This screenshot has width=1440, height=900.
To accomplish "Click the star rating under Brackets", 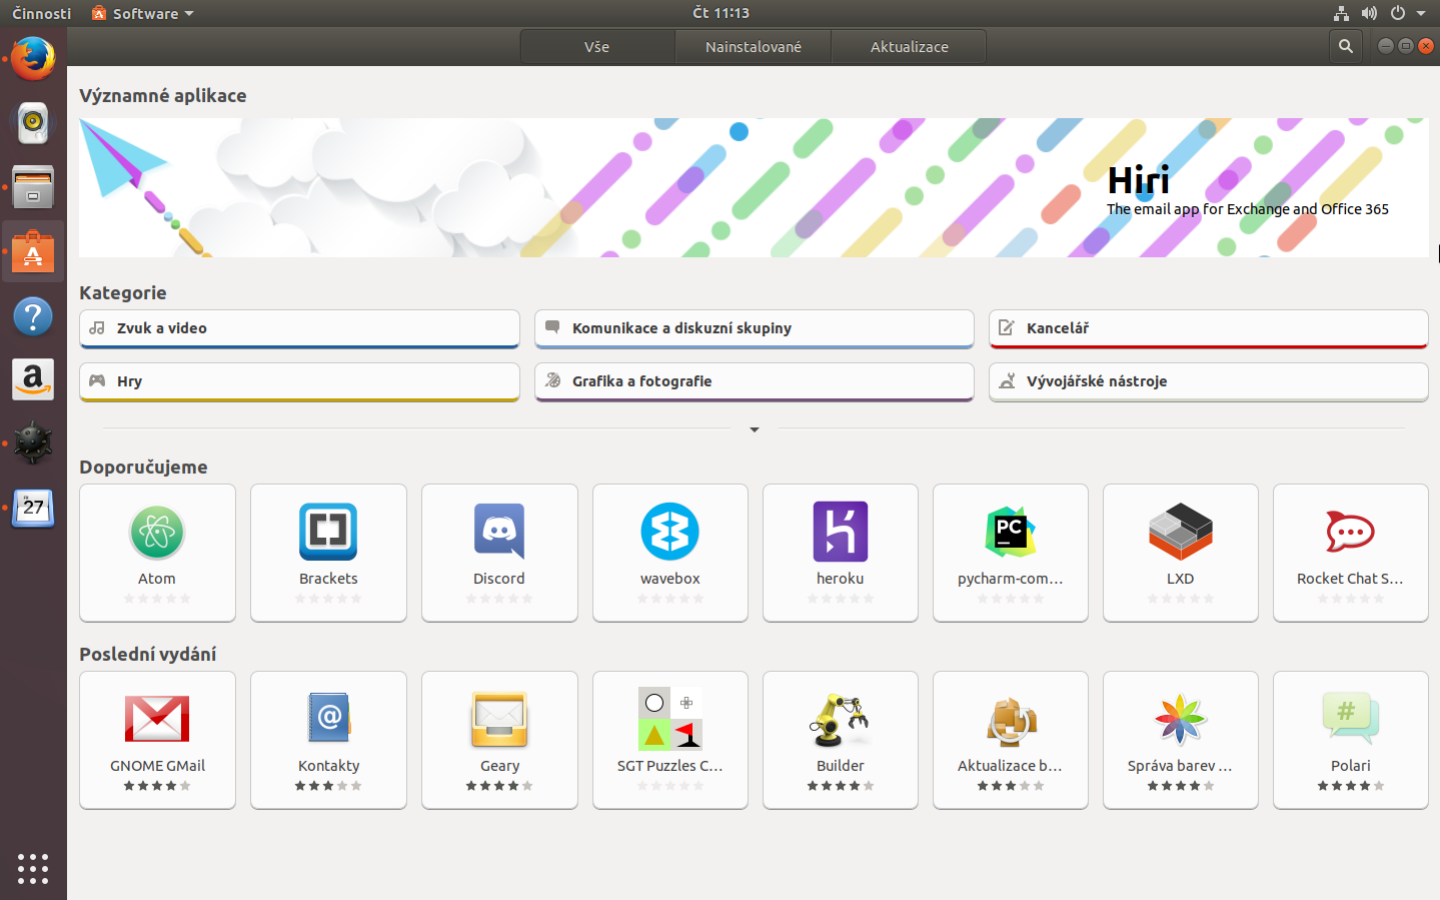I will click(x=328, y=599).
